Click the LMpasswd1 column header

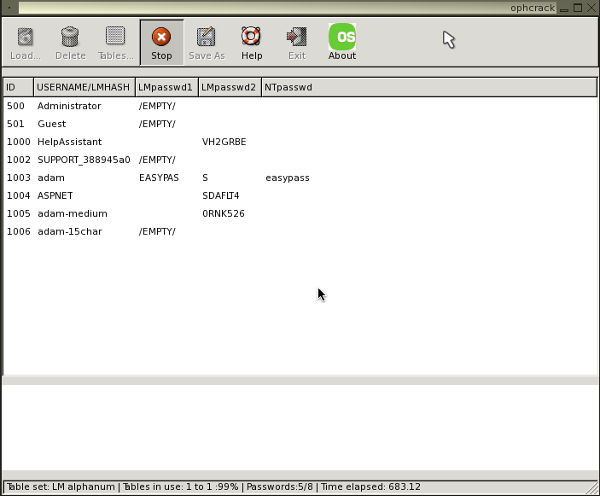click(x=166, y=87)
